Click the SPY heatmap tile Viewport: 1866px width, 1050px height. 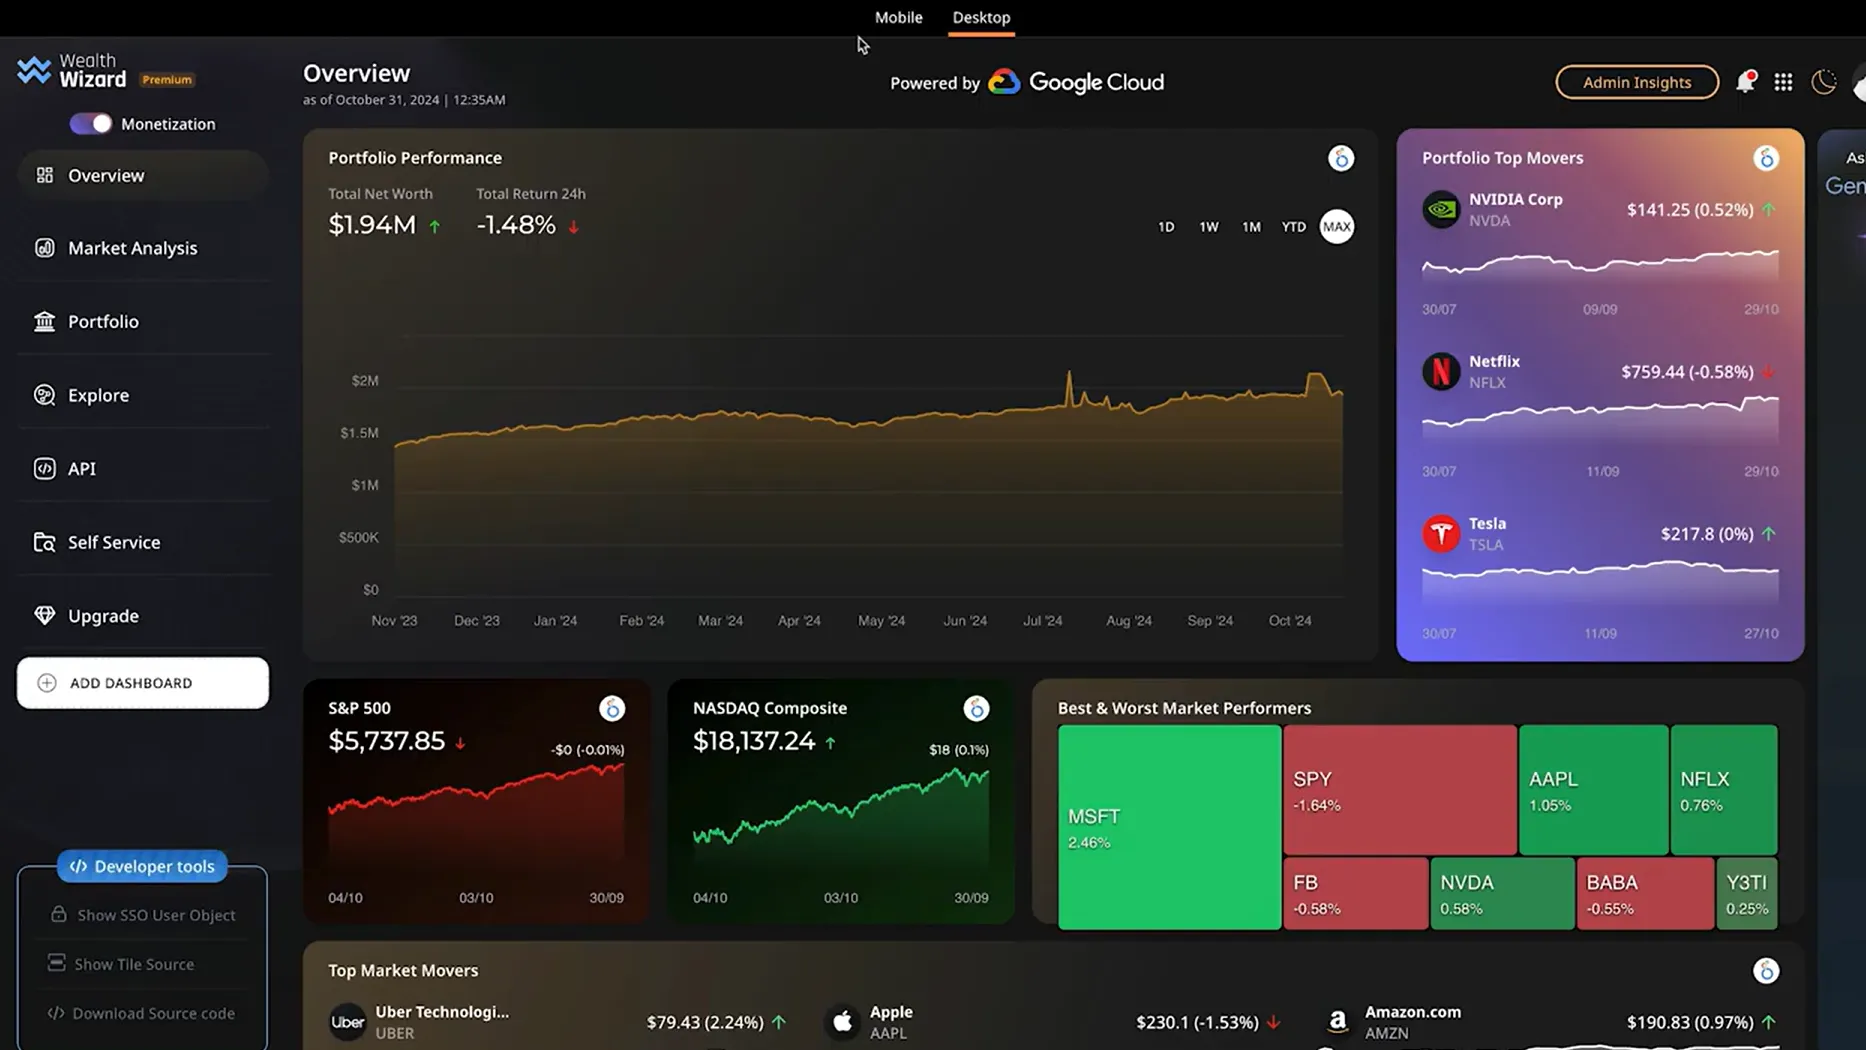pyautogui.click(x=1400, y=790)
